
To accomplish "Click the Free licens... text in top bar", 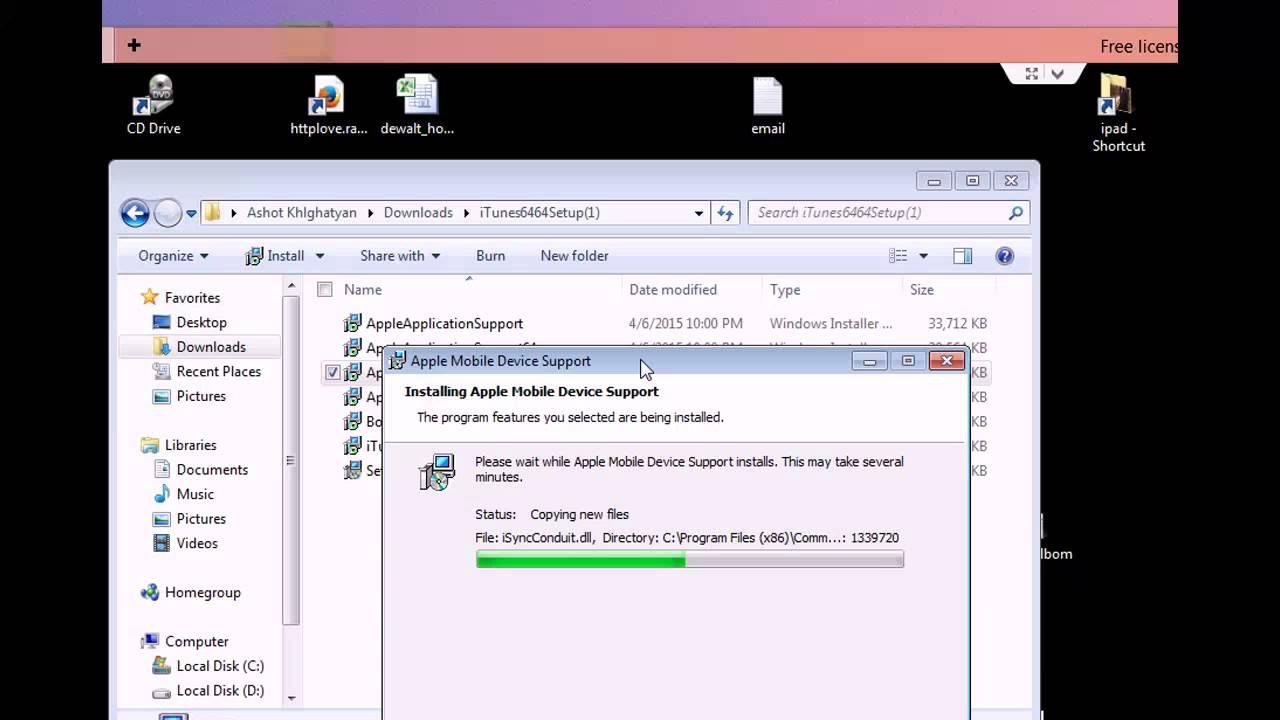I will pos(1139,46).
